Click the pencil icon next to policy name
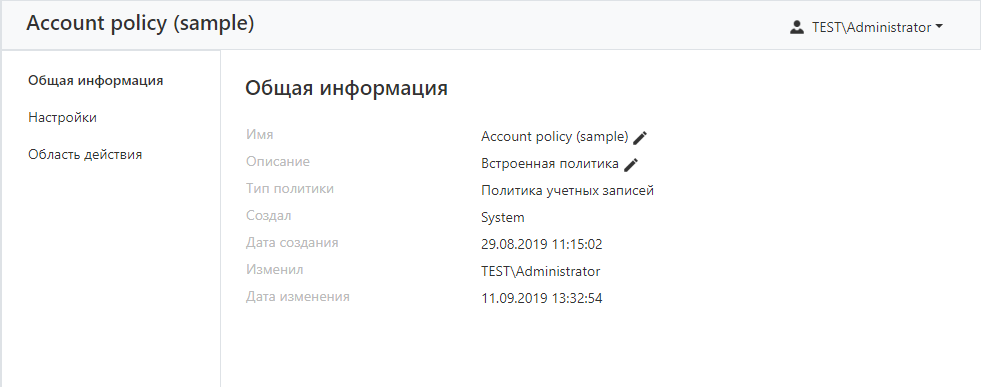 [640, 138]
